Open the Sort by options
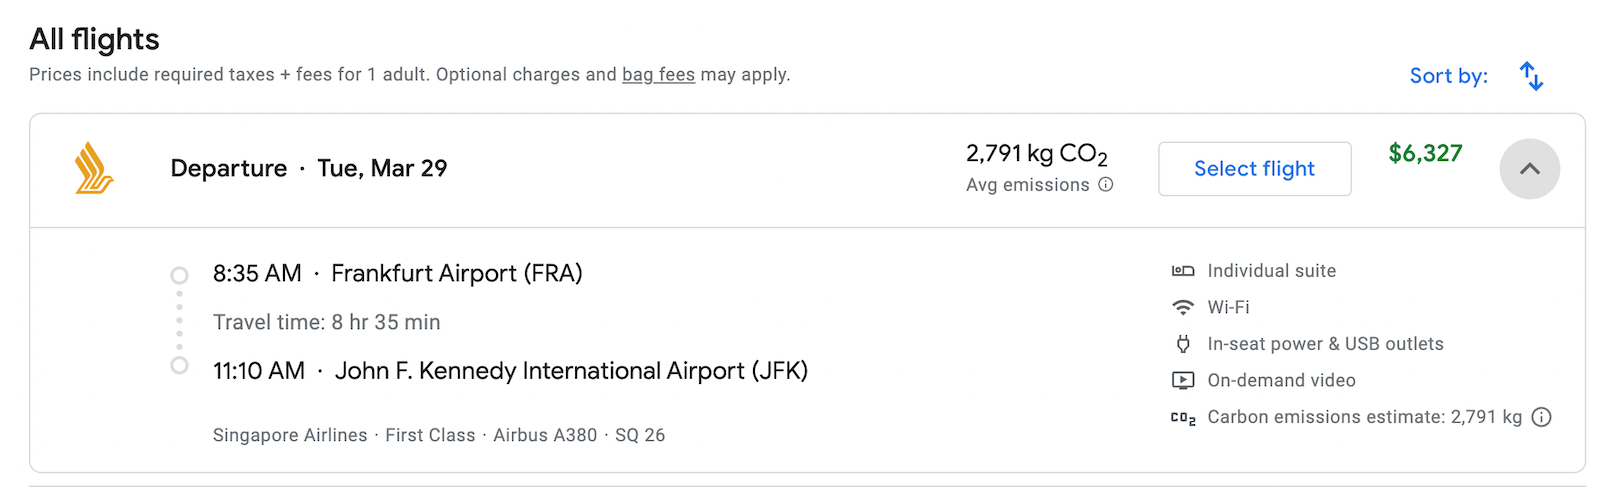This screenshot has height=487, width=1600. tap(1448, 76)
